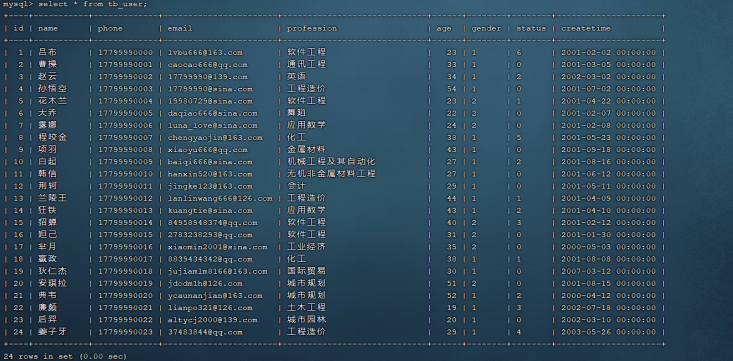Screen dimensions: 733x361
Task: Select the name '程咬金'
Action: coord(52,137)
